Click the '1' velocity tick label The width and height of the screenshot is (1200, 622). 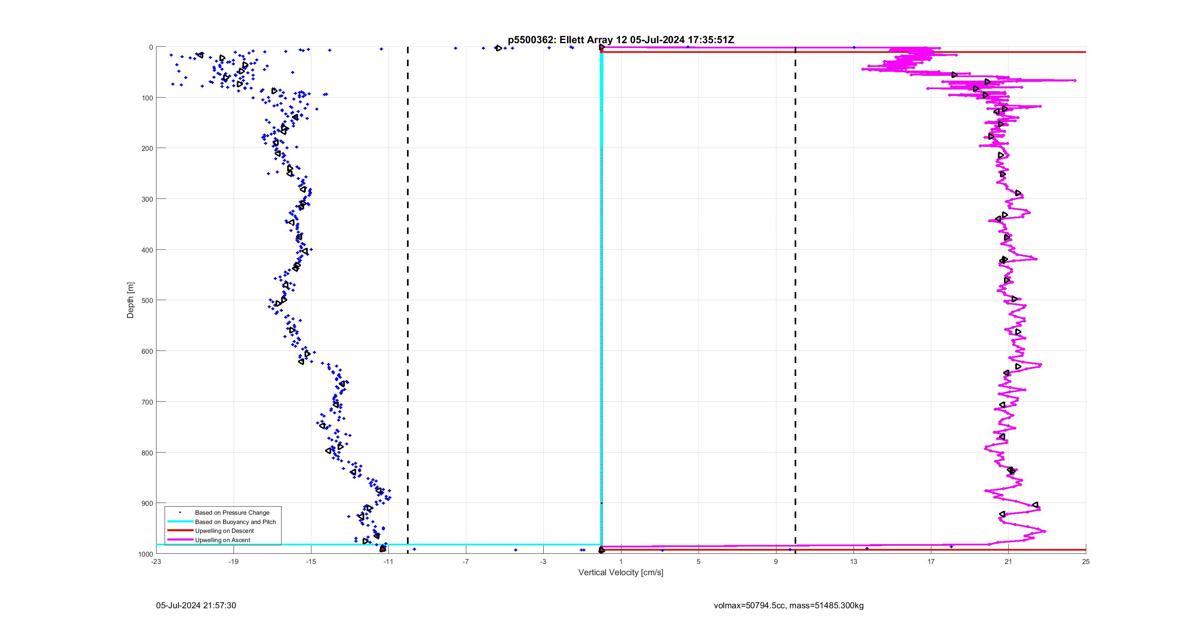(x=621, y=561)
